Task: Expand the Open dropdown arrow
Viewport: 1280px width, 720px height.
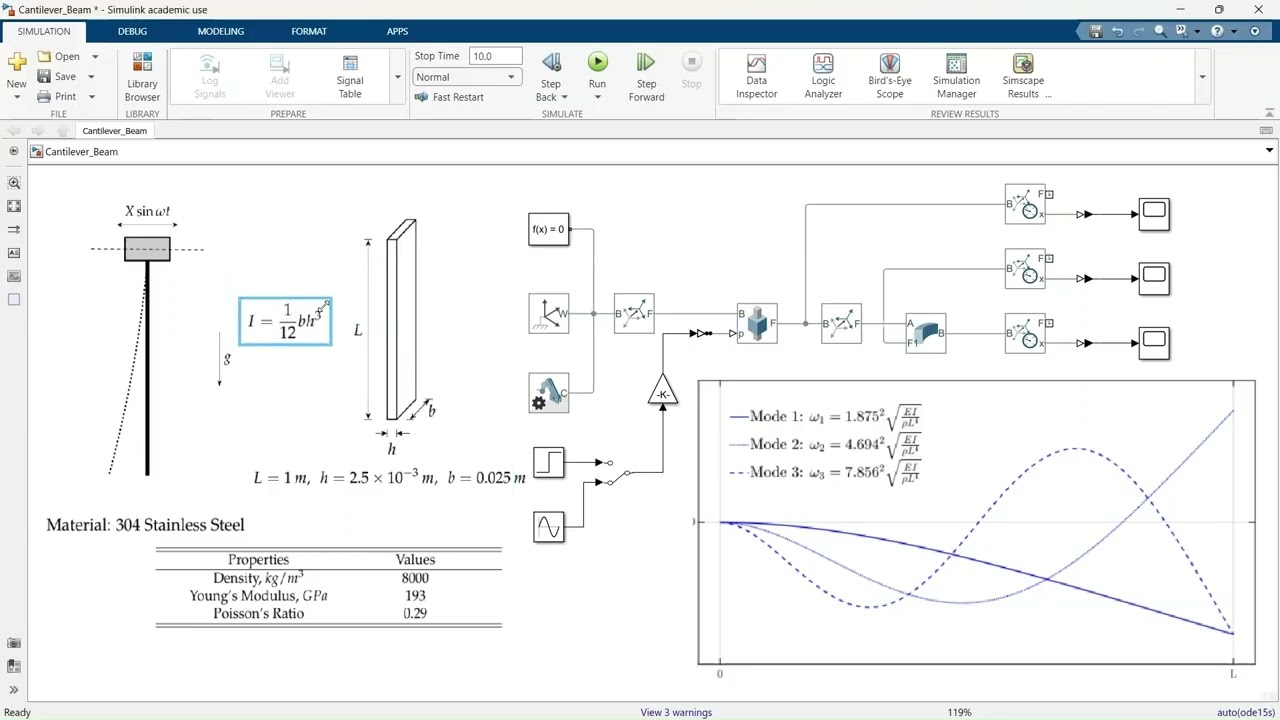Action: click(95, 56)
